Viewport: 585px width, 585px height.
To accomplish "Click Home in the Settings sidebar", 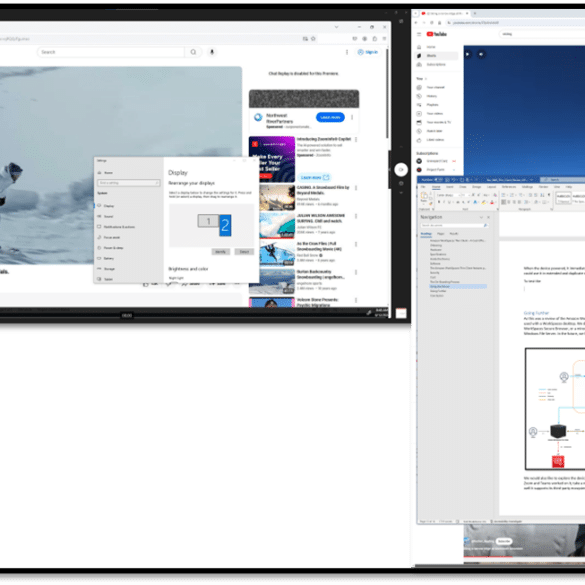I will [105, 173].
